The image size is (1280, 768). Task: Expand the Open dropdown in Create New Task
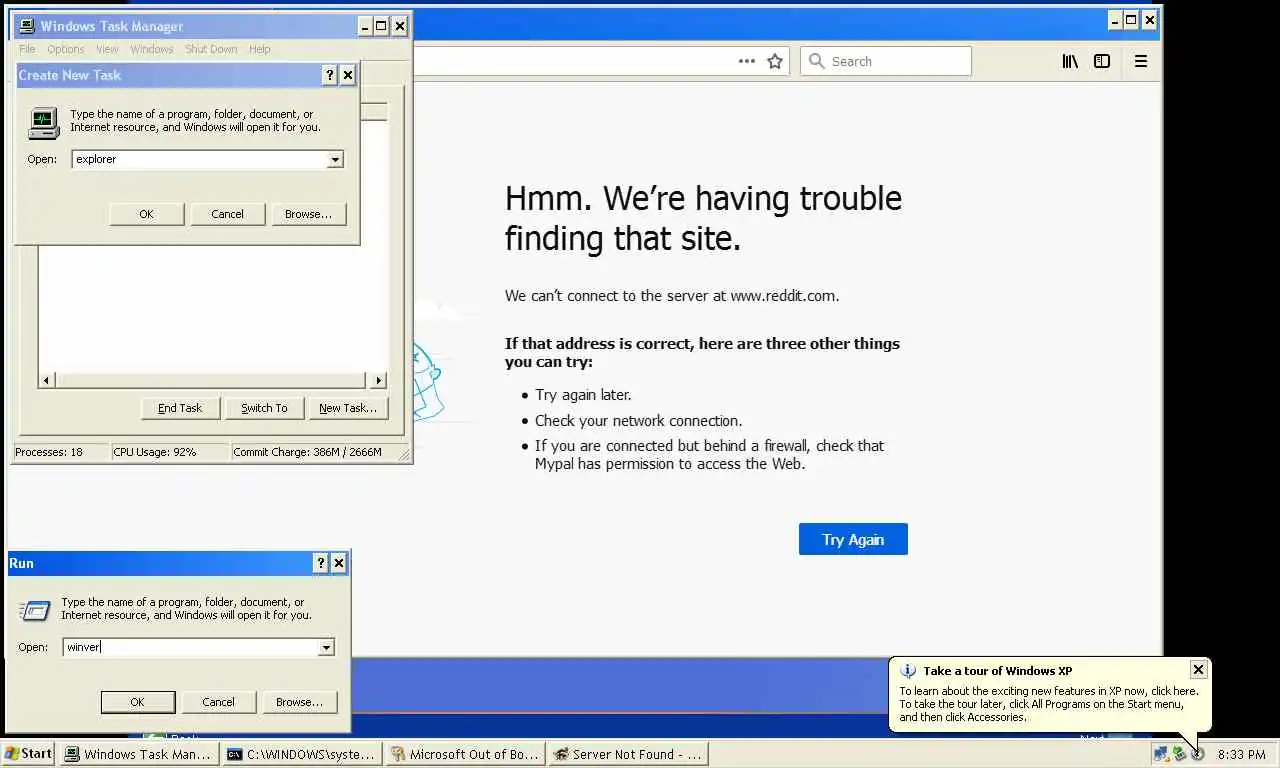[335, 159]
